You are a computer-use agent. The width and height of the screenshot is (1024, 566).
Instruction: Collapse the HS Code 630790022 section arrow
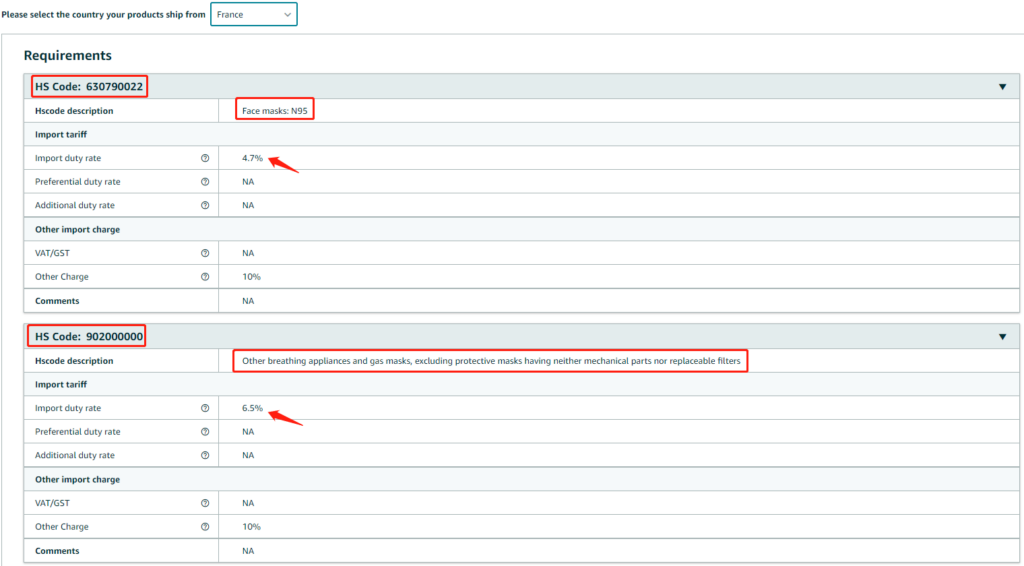click(1002, 87)
